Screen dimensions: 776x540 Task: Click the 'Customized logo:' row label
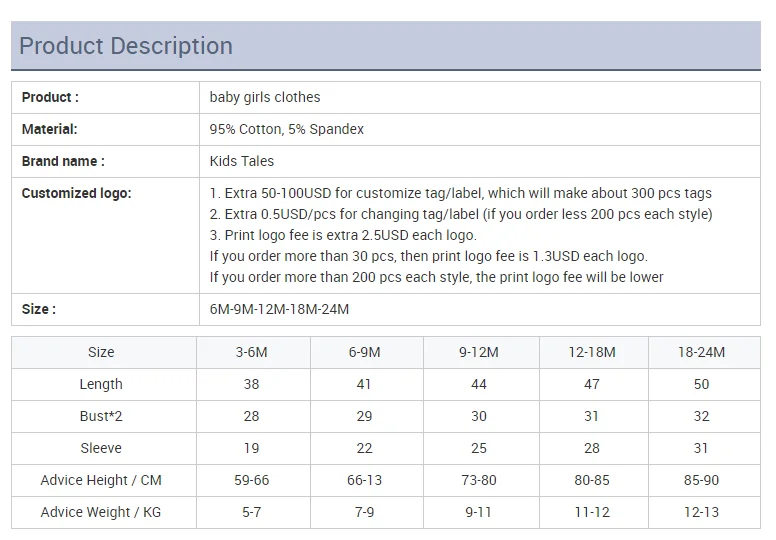76,193
